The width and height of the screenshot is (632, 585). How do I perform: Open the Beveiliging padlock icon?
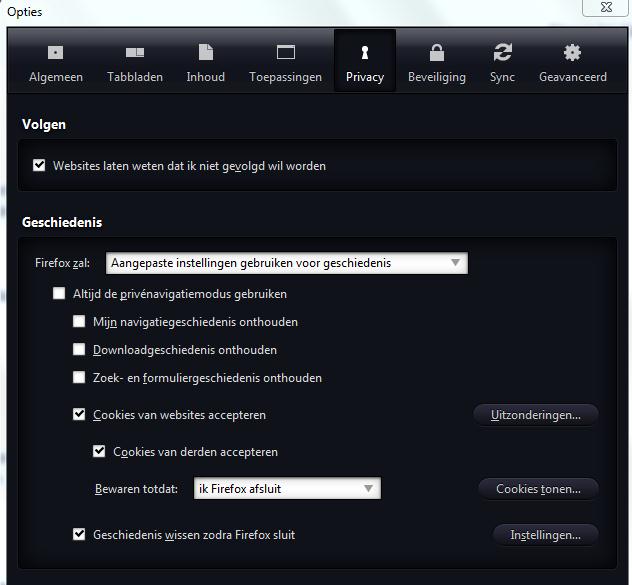437,52
